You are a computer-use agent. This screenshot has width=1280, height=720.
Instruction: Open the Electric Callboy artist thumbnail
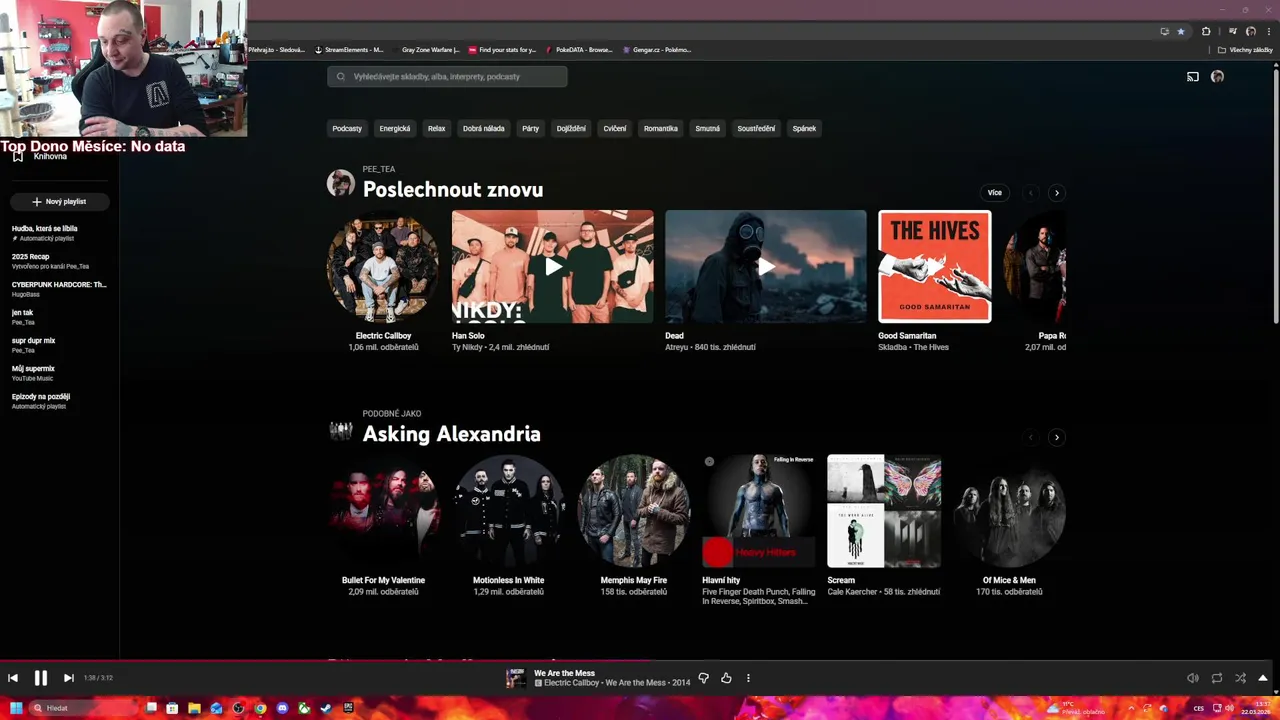tap(384, 267)
